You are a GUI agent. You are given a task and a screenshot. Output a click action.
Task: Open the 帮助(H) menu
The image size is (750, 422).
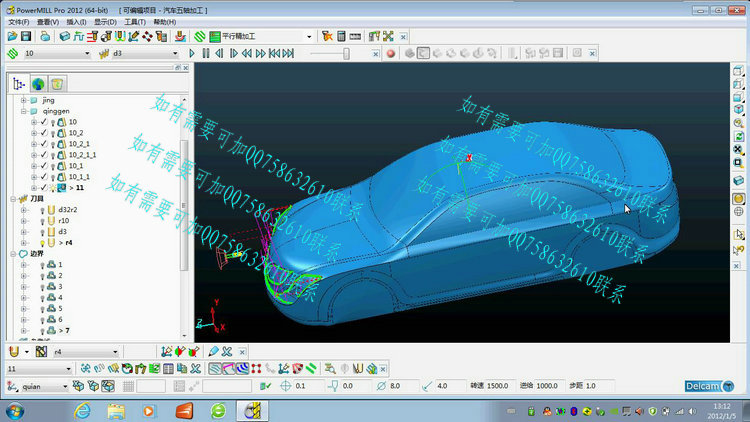(x=165, y=22)
